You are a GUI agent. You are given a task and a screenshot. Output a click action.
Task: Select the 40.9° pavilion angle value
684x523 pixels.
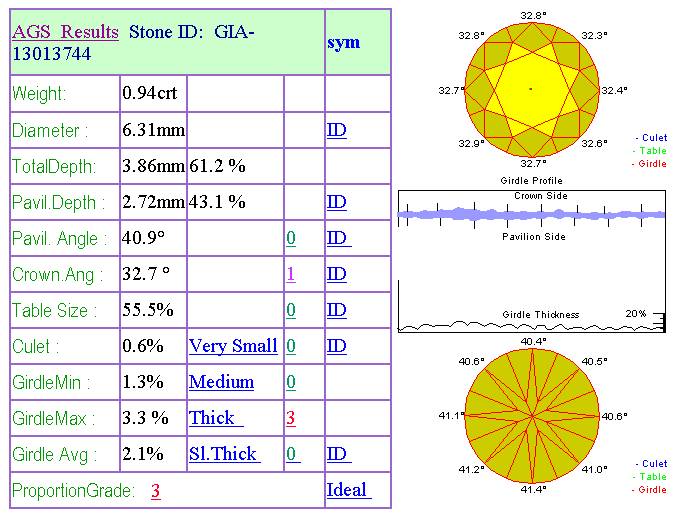pyautogui.click(x=144, y=238)
